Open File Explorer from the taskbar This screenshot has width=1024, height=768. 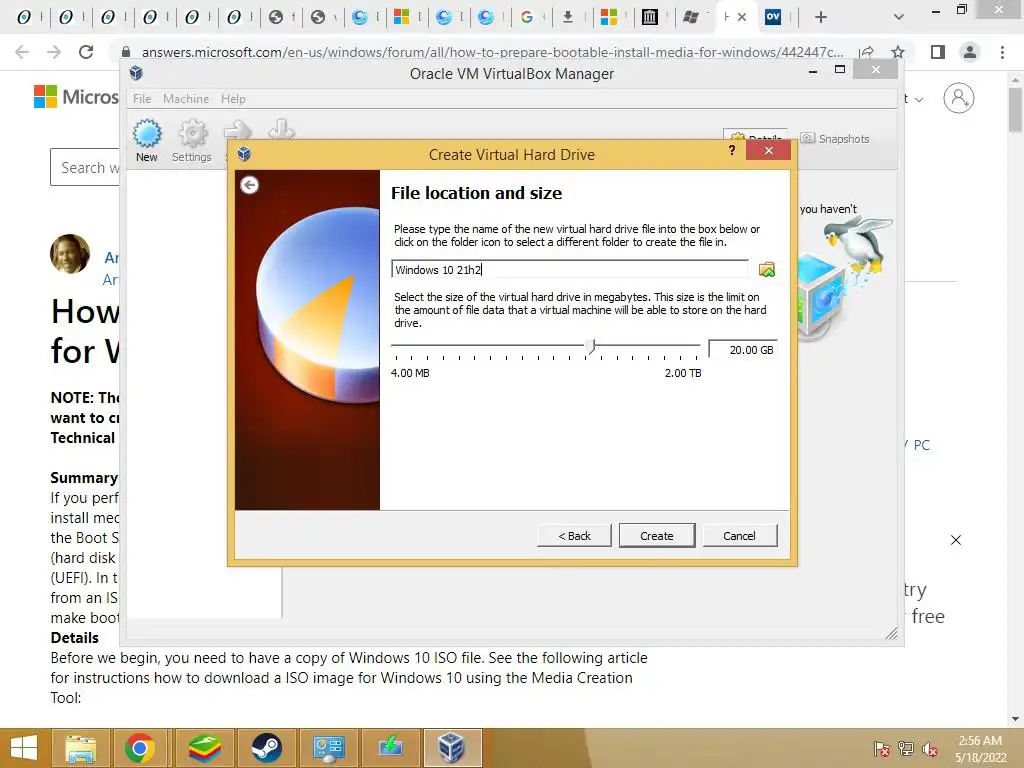[x=80, y=748]
